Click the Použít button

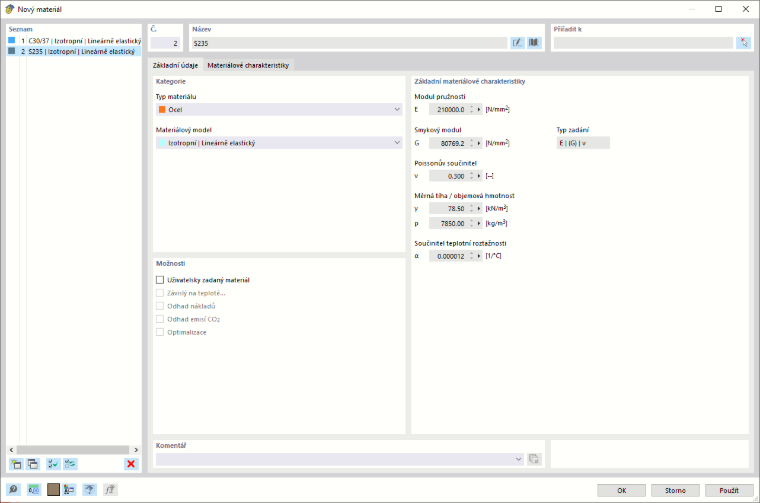click(729, 490)
